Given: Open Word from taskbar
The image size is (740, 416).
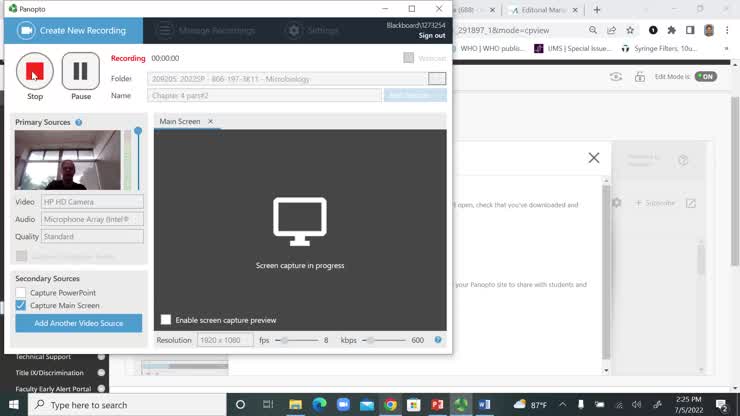Looking at the screenshot, I should (485, 405).
